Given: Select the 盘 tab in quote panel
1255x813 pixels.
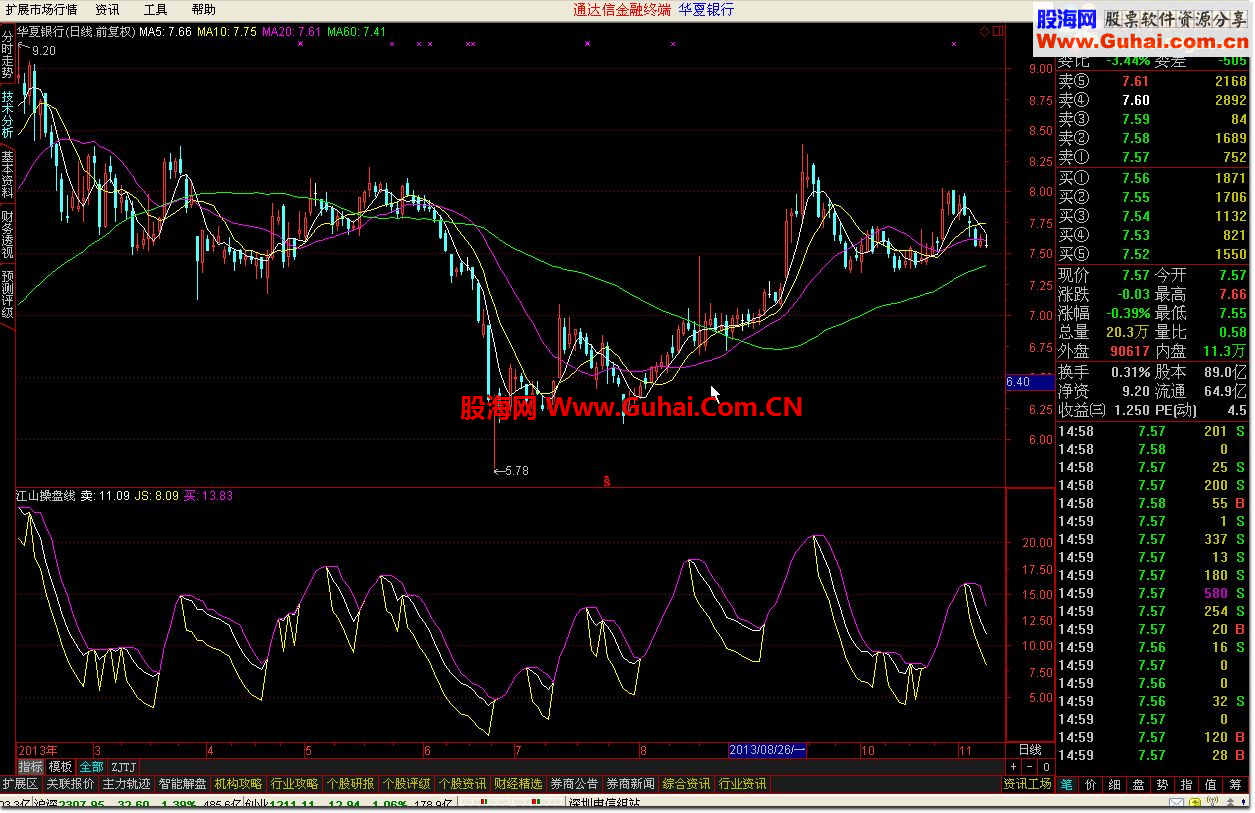Looking at the screenshot, I should (x=1139, y=785).
